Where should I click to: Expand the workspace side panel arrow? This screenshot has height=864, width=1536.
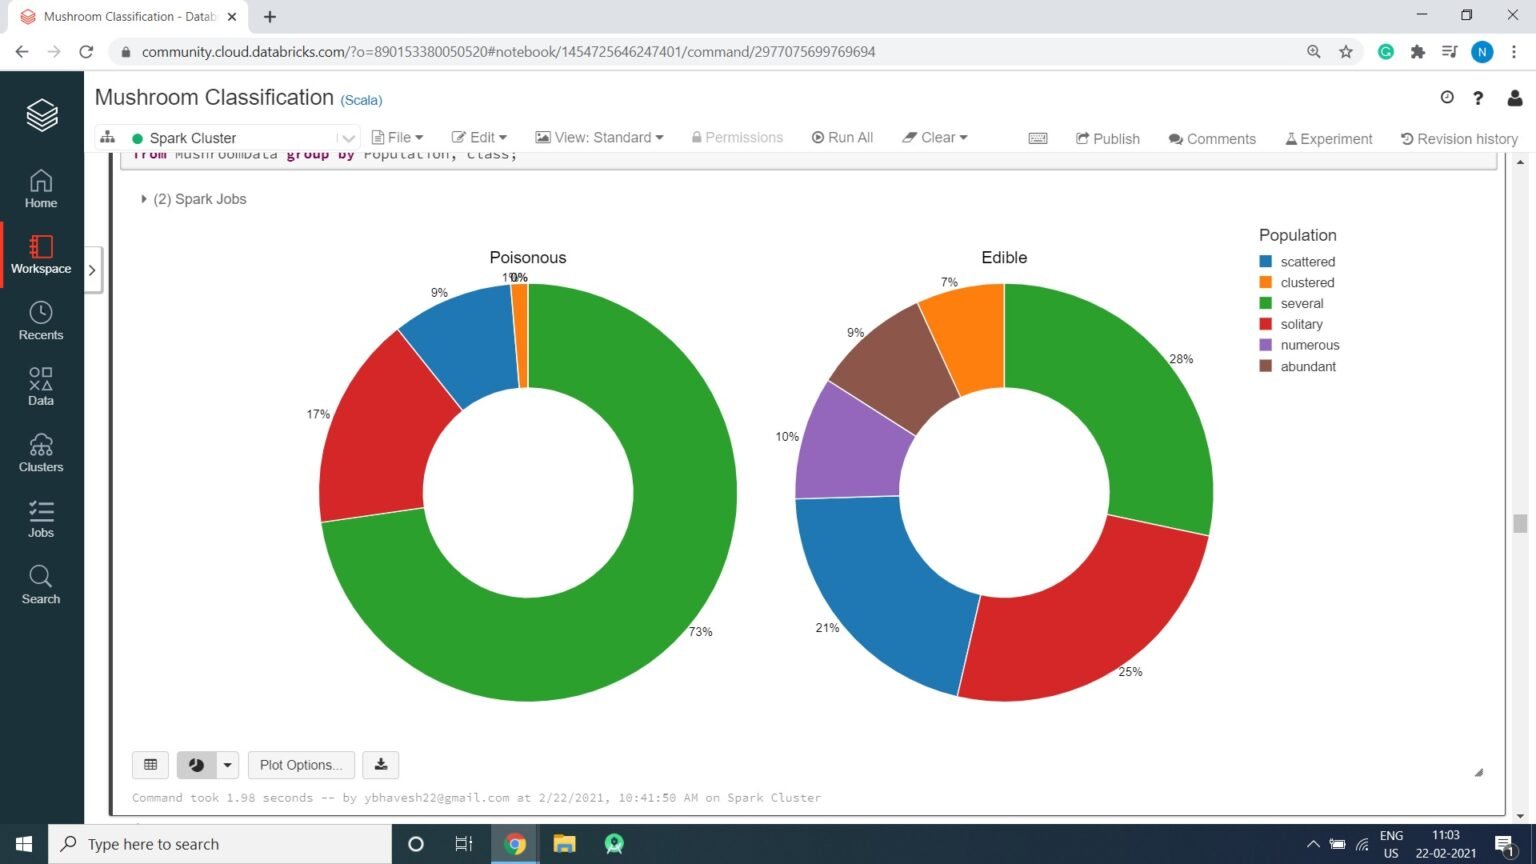(x=92, y=270)
